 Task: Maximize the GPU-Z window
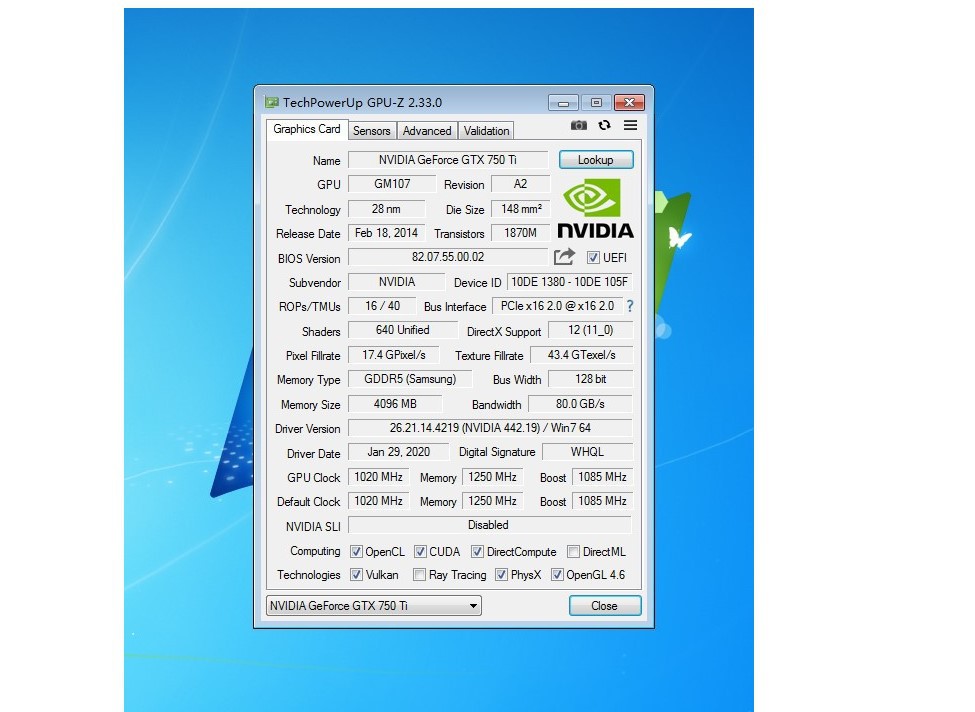[x=596, y=103]
